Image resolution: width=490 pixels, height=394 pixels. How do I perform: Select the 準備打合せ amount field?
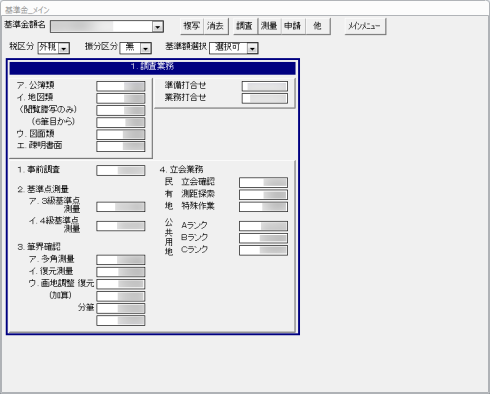pyautogui.click(x=265, y=86)
